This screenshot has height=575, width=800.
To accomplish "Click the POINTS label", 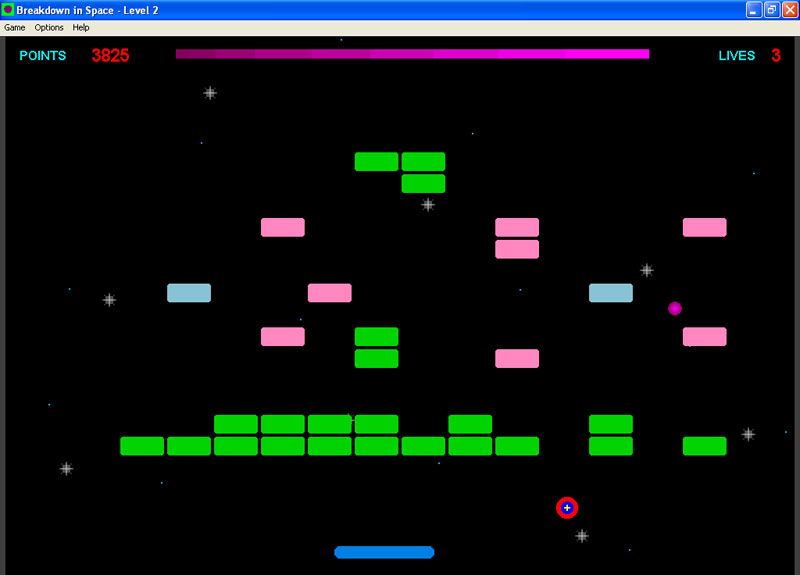I will click(43, 56).
